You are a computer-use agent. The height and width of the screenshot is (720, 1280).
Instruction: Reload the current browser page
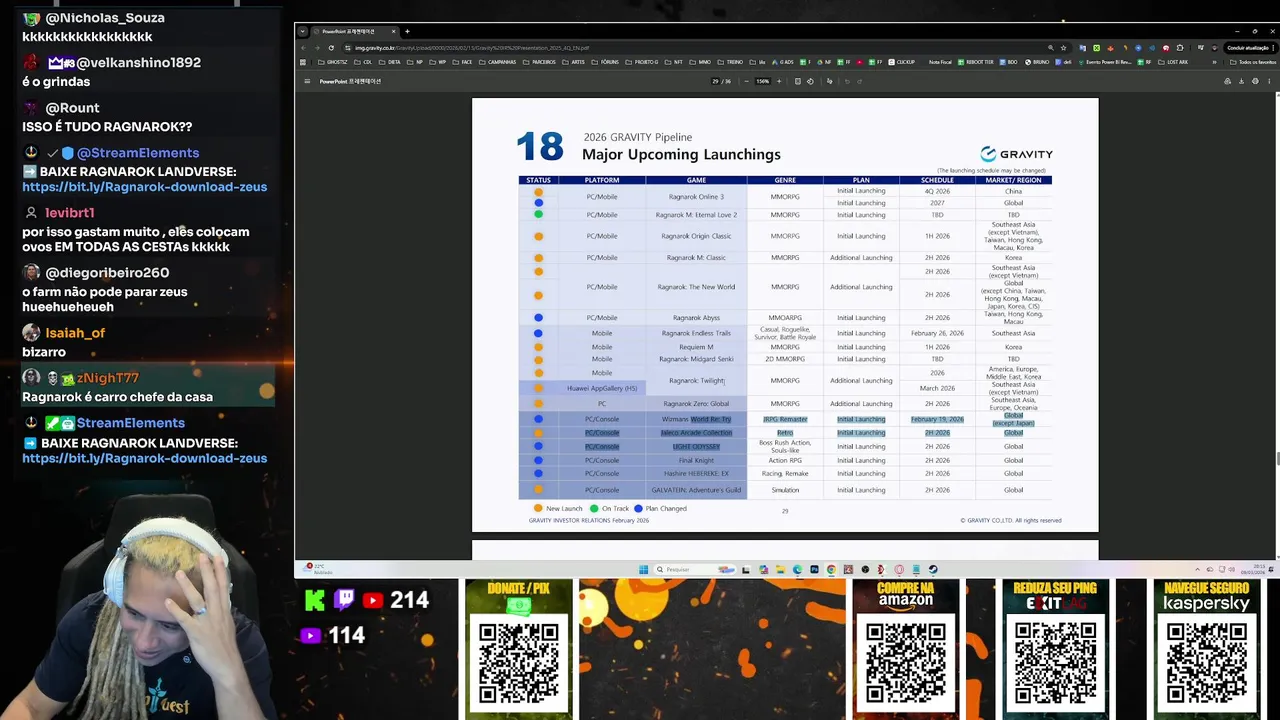click(x=331, y=48)
